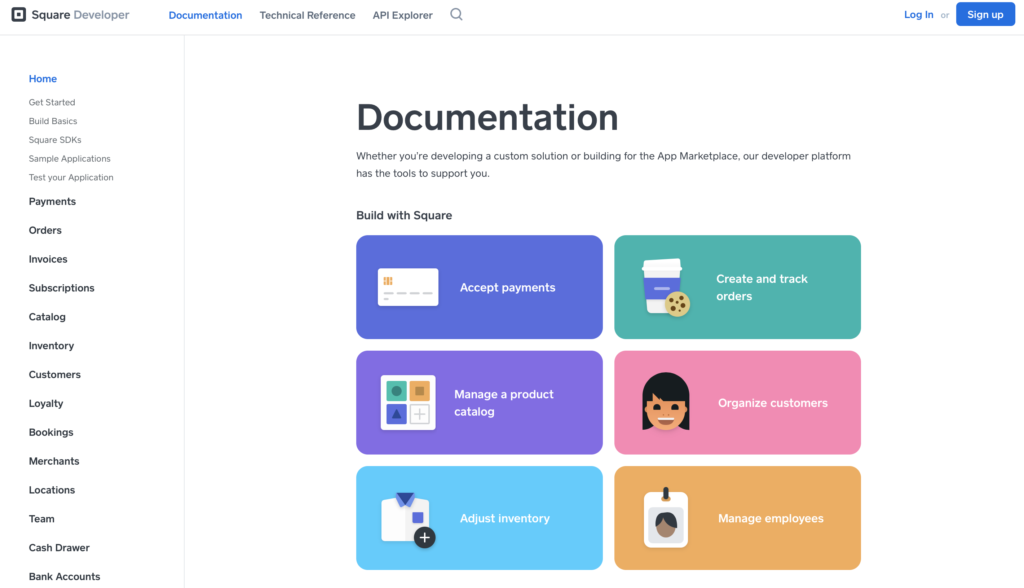Image resolution: width=1024 pixels, height=588 pixels.
Task: Select Payments in the sidebar
Action: [52, 201]
